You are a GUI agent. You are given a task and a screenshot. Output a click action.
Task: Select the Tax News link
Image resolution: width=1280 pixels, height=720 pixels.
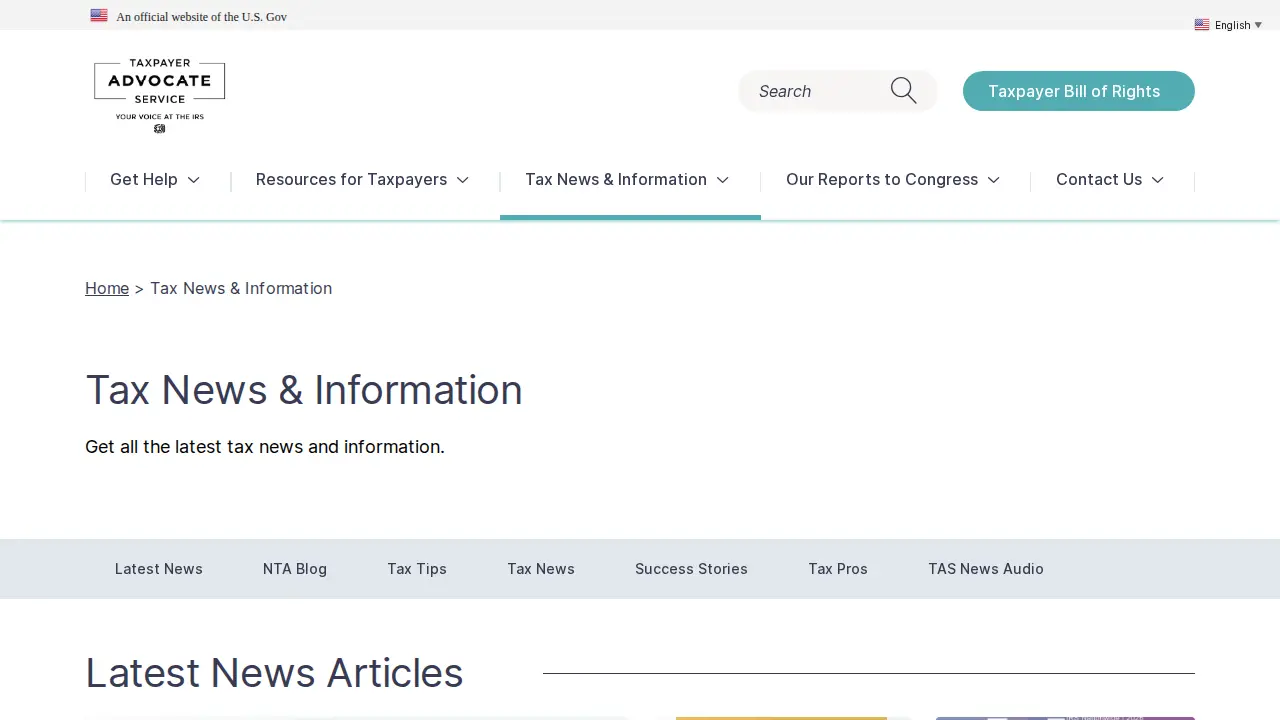[541, 569]
